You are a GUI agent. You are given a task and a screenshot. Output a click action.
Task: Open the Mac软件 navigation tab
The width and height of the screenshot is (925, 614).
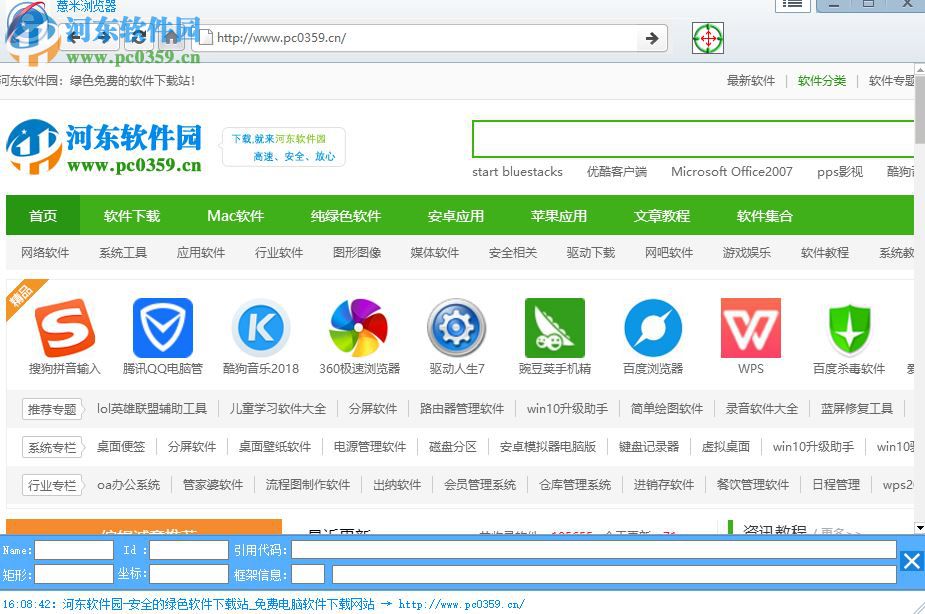pos(235,216)
